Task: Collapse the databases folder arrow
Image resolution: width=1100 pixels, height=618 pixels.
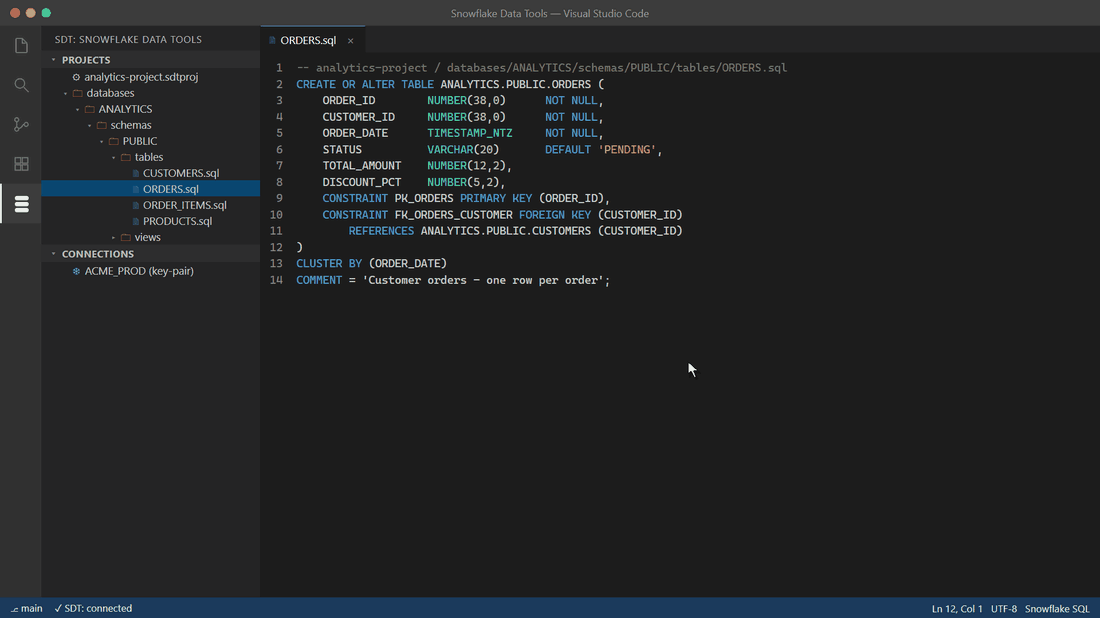Action: tap(65, 93)
